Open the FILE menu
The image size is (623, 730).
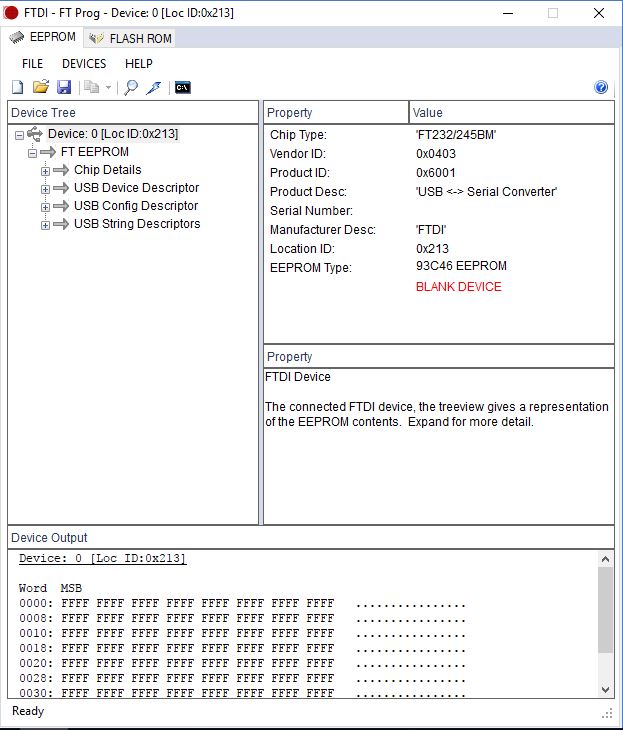click(x=32, y=64)
